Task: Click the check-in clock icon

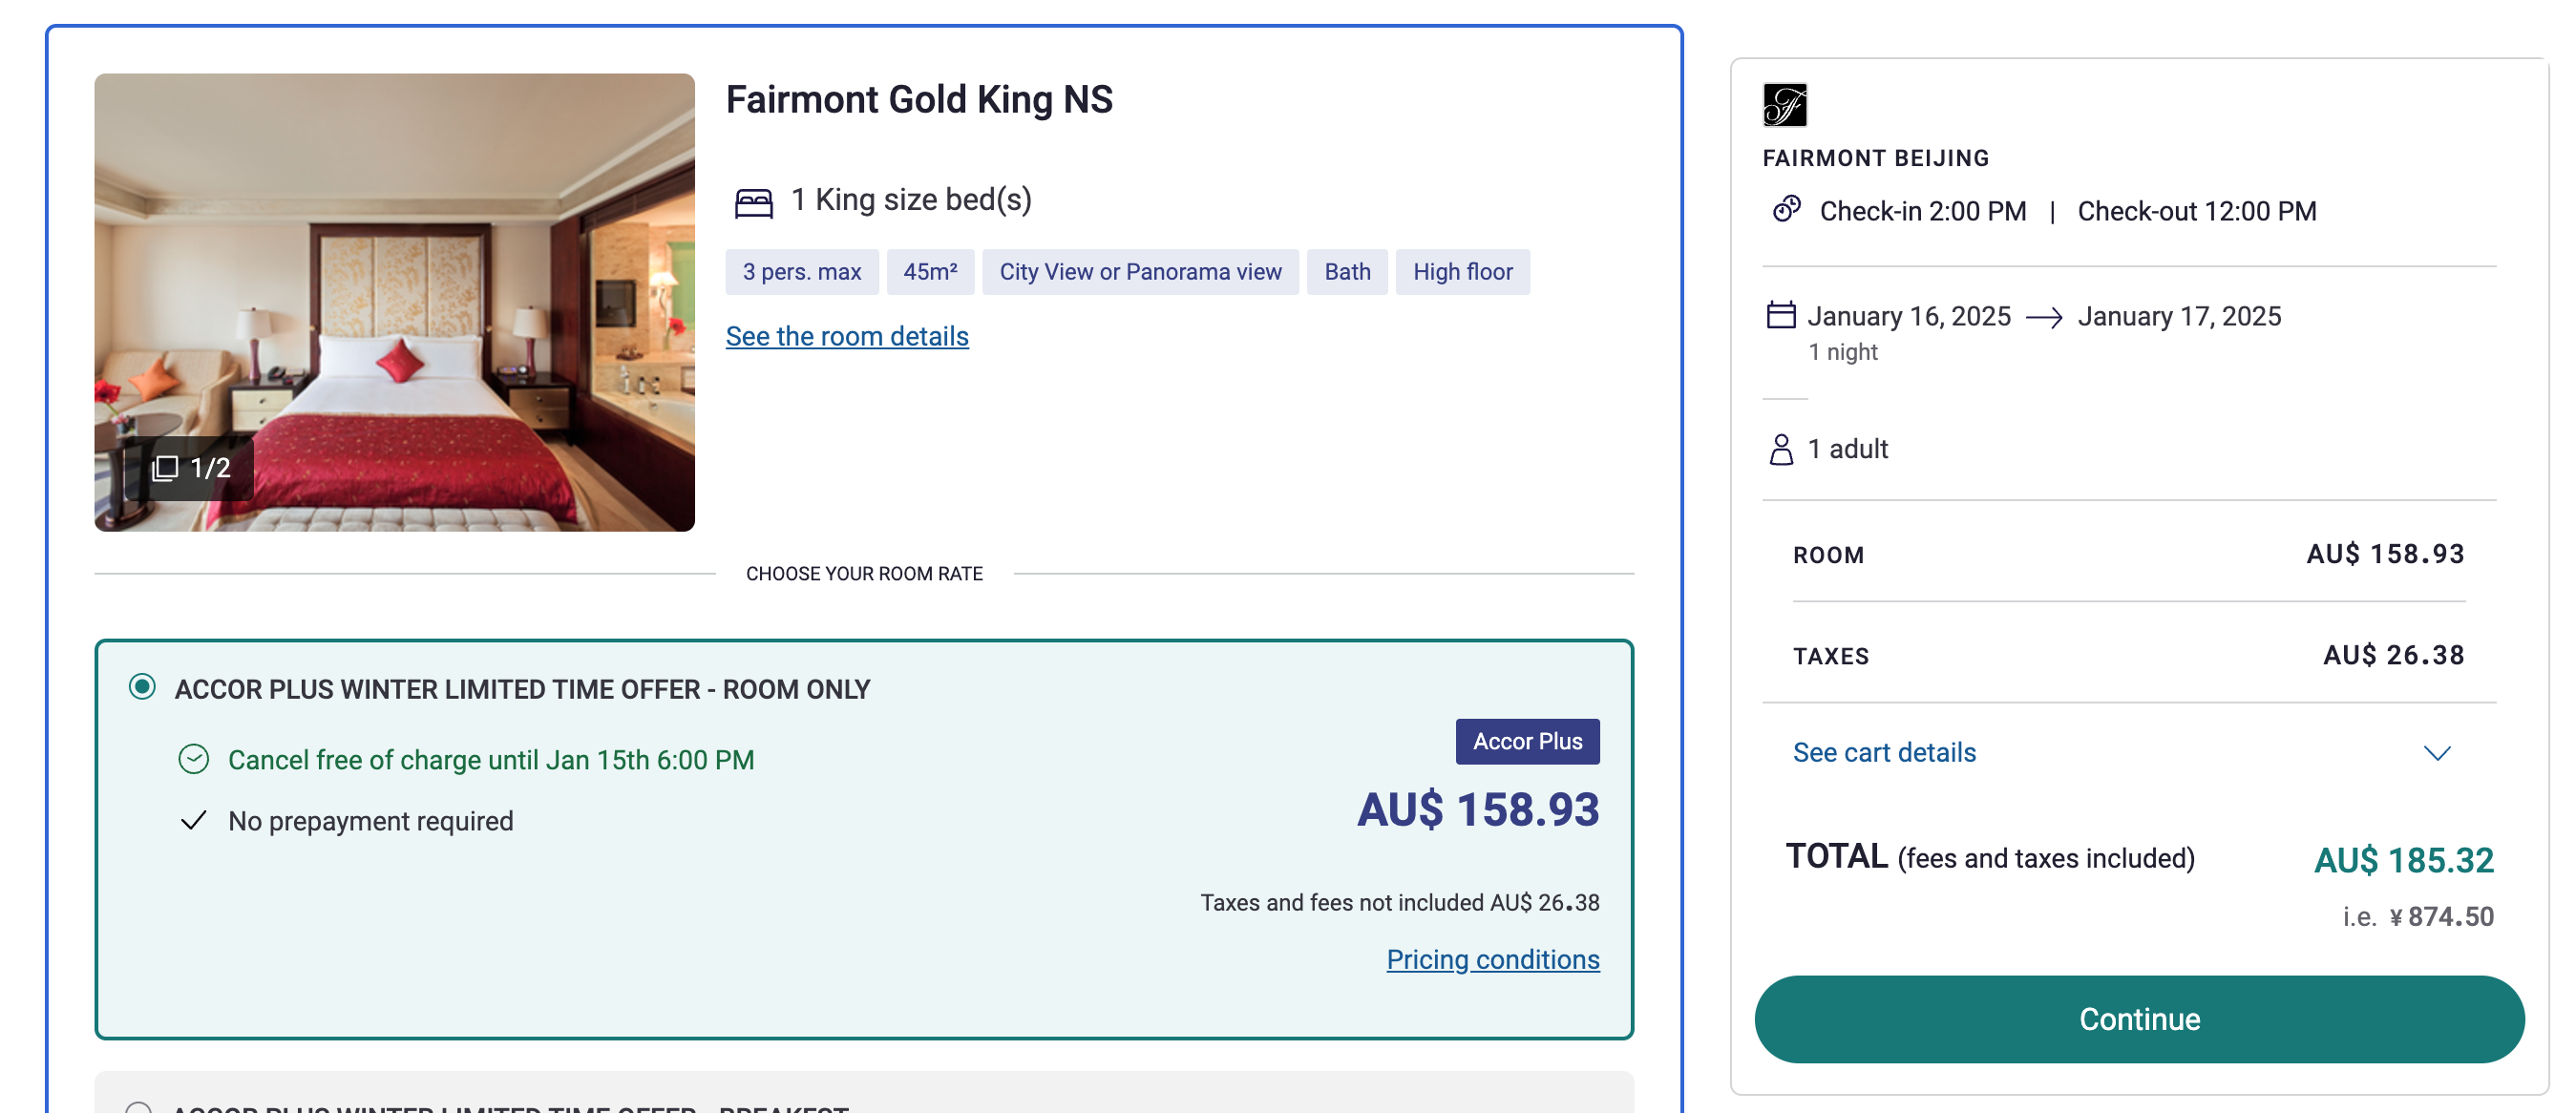Action: (x=1786, y=209)
